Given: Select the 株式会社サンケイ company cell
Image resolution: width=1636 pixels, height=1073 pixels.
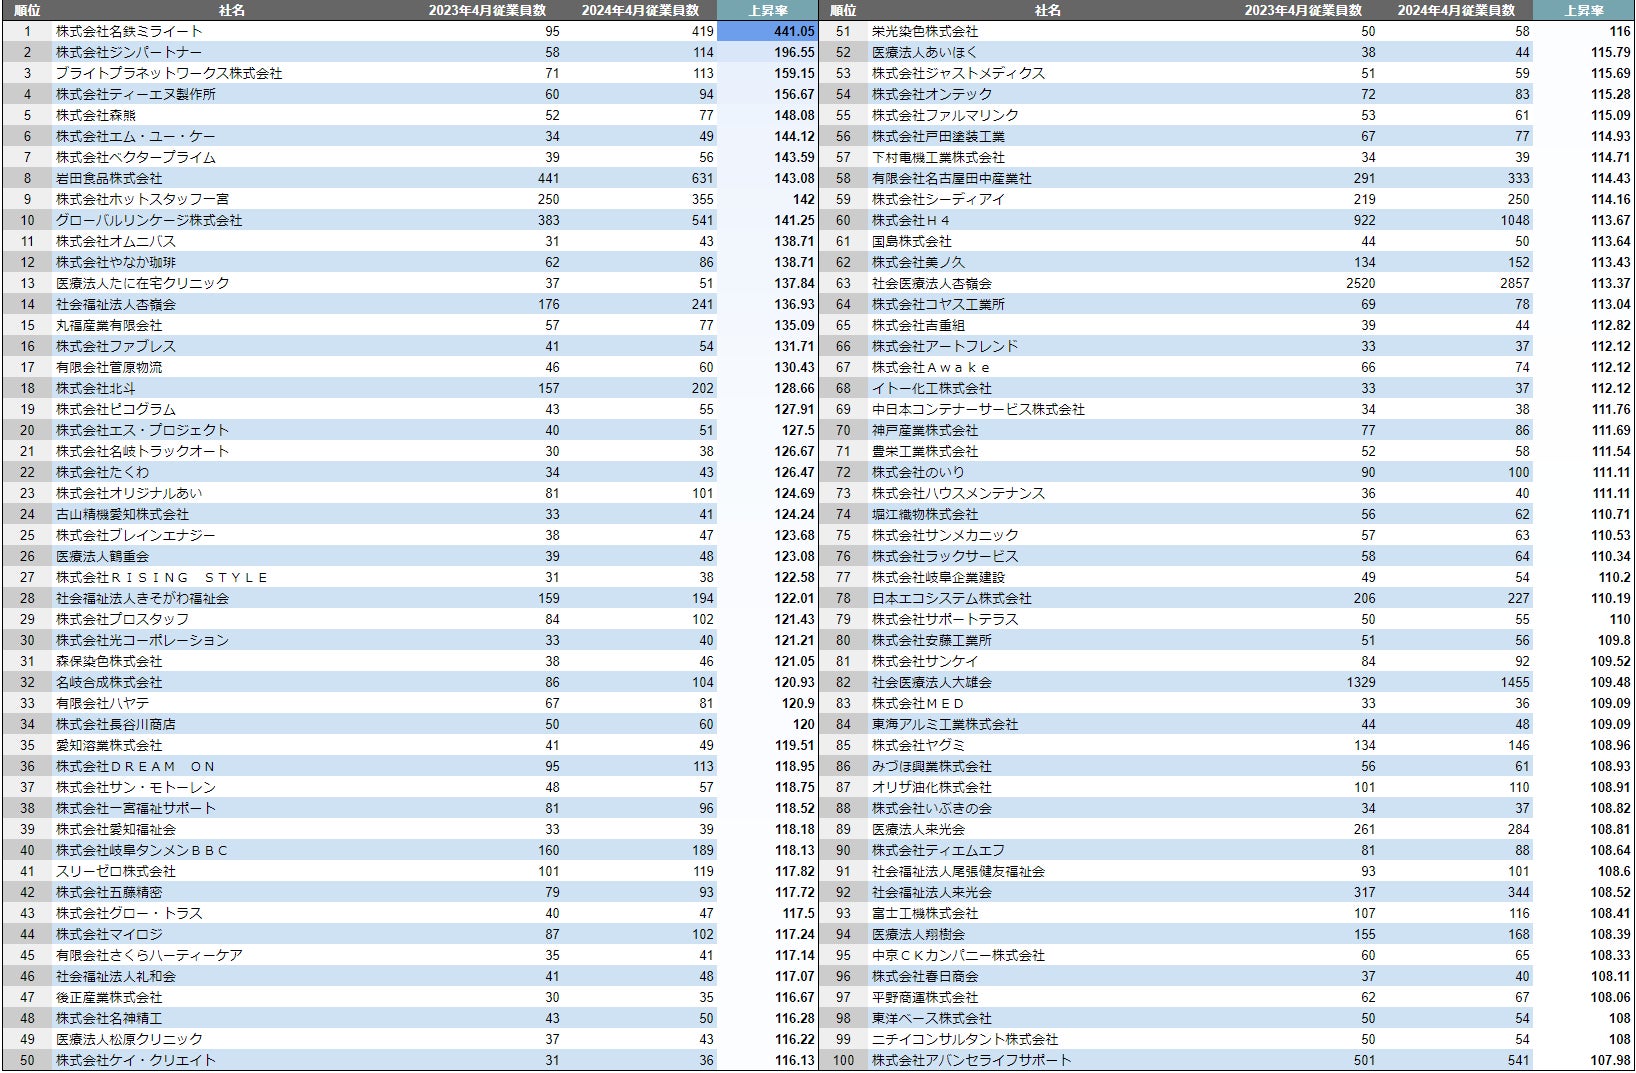Looking at the screenshot, I should [x=925, y=661].
